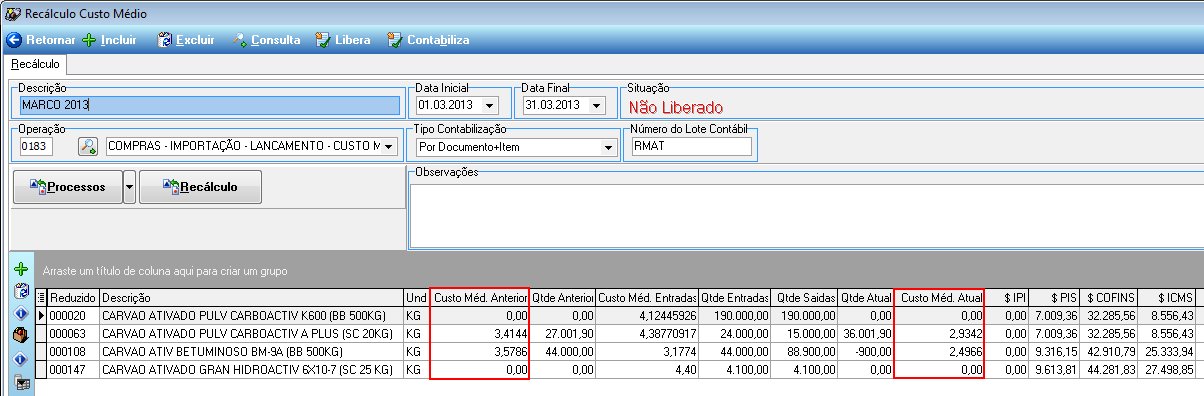Click the Custo Méd. Entradas column header
Viewport: 1204px width, 396px height.
tap(647, 298)
